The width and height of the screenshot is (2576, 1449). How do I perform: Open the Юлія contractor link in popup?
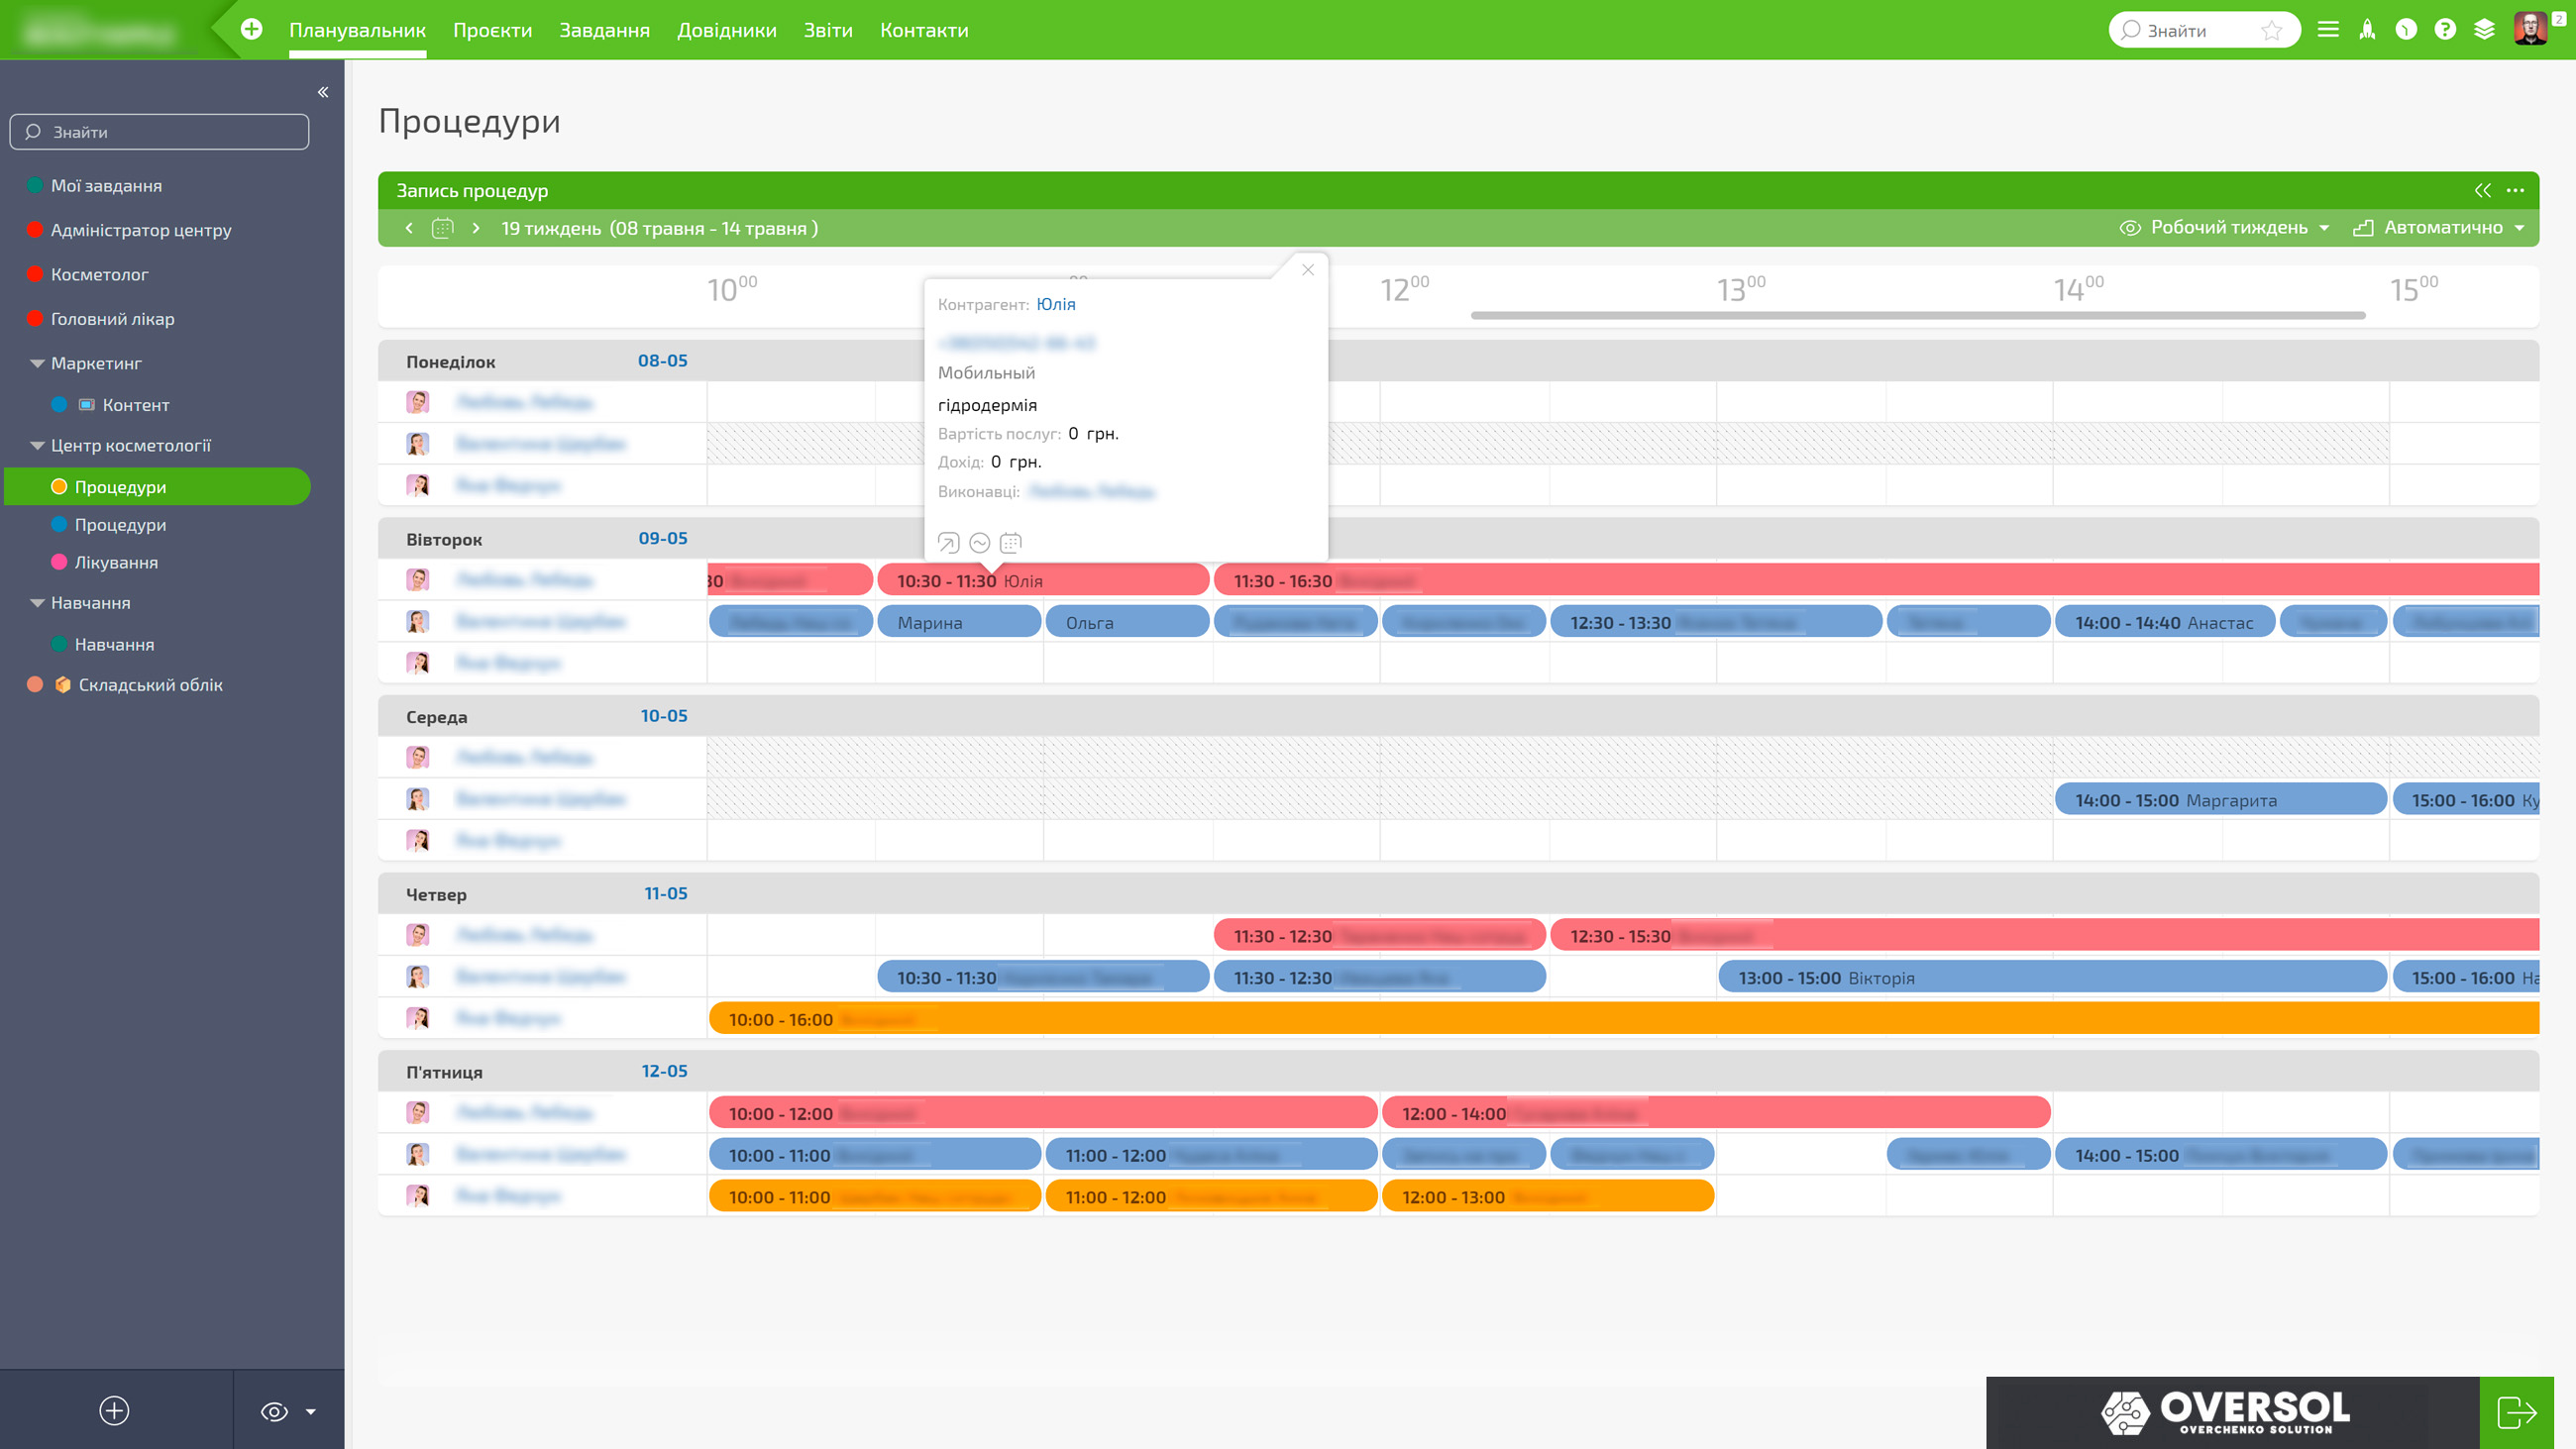tap(1056, 304)
